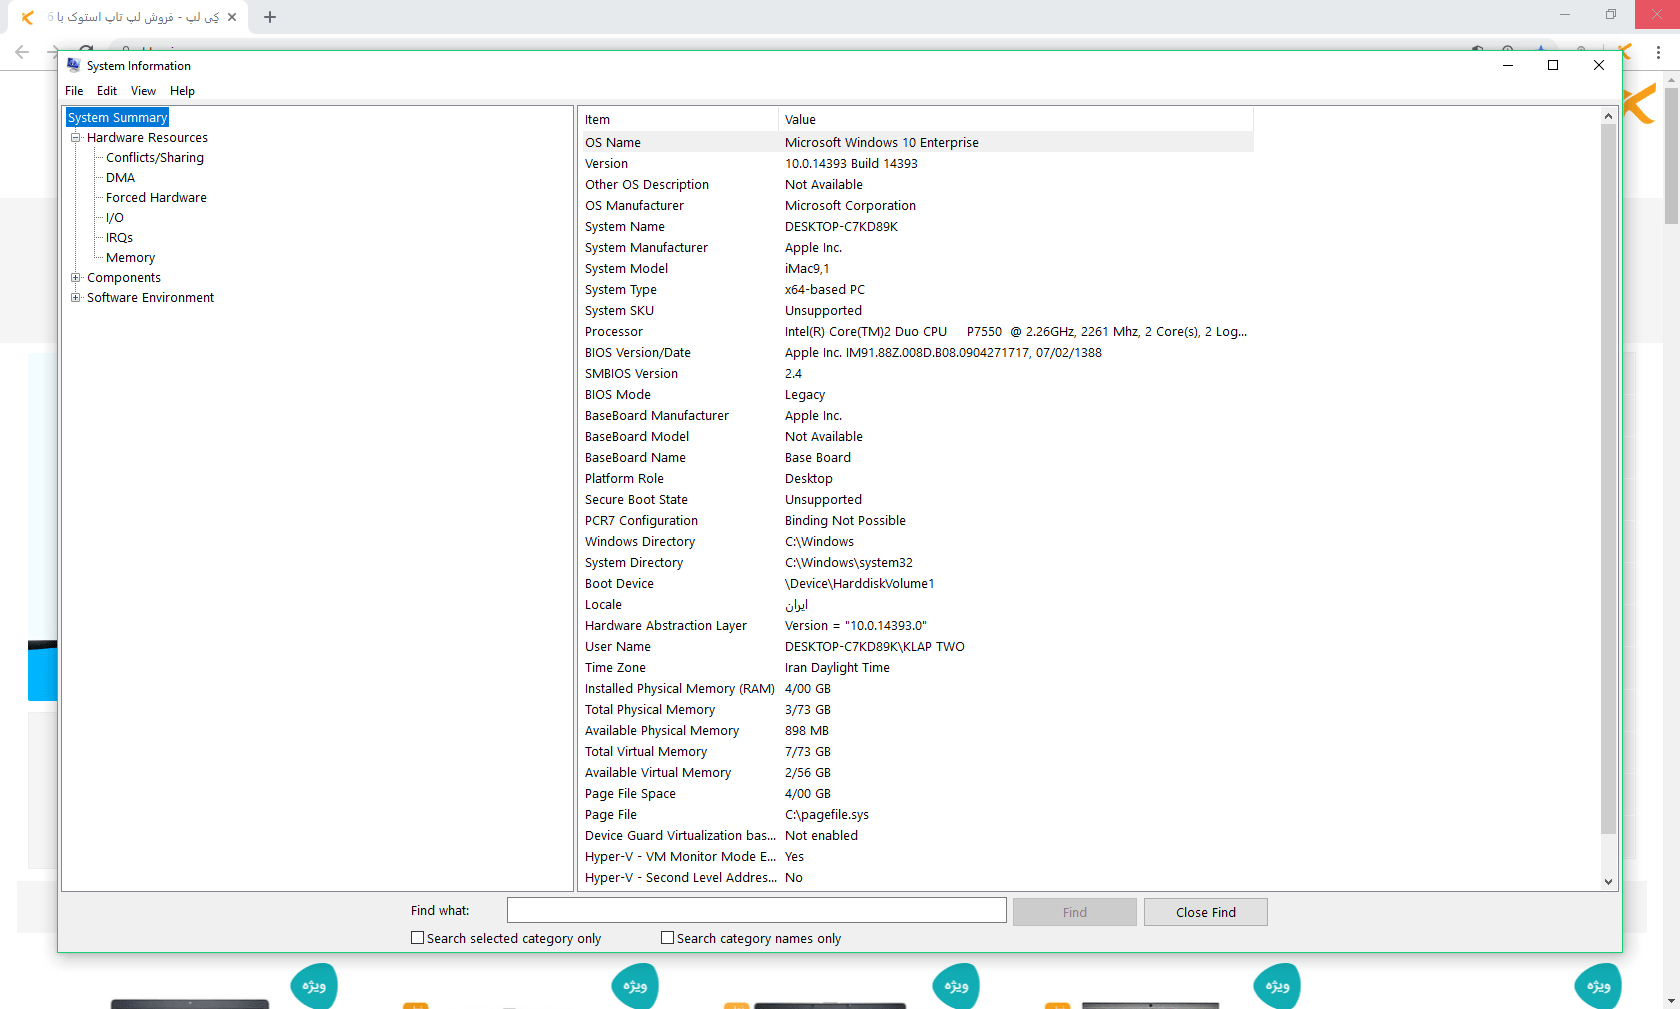Viewport: 1680px width, 1009px height.
Task: Expand the Software Environment tree node
Action: point(75,298)
